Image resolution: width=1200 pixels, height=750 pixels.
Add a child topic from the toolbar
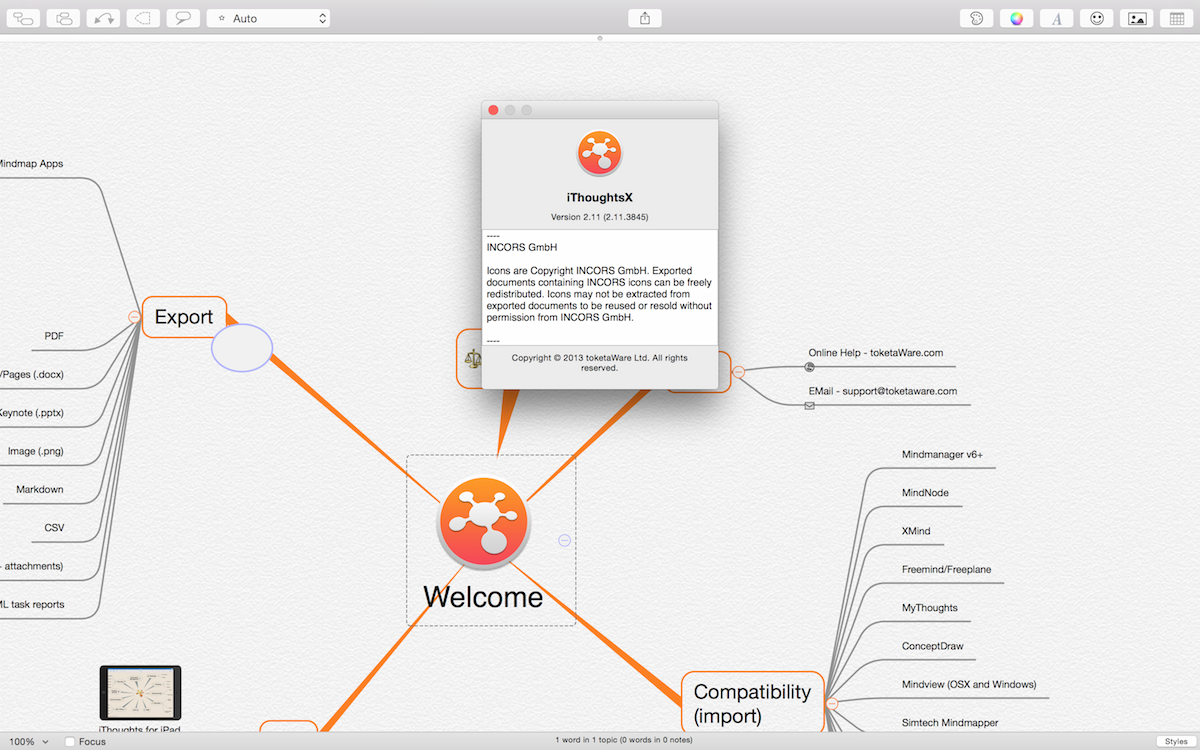23,18
